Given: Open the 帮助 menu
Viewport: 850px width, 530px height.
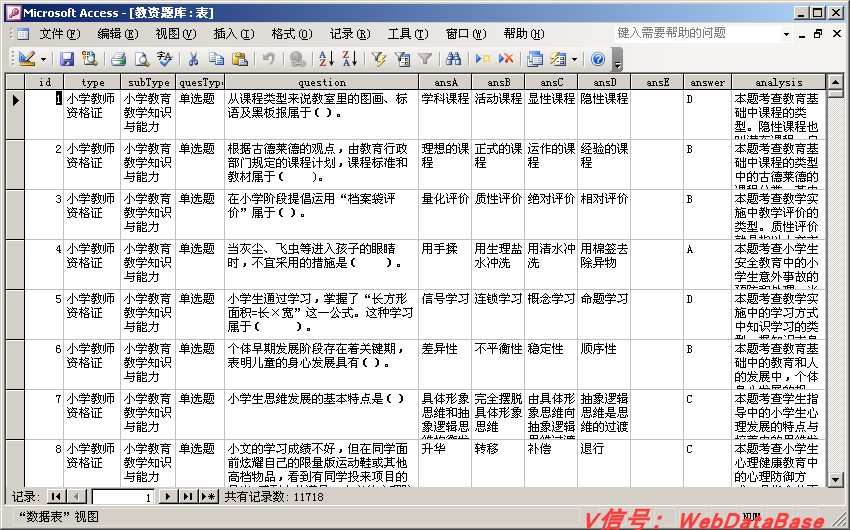Looking at the screenshot, I should tap(524, 34).
